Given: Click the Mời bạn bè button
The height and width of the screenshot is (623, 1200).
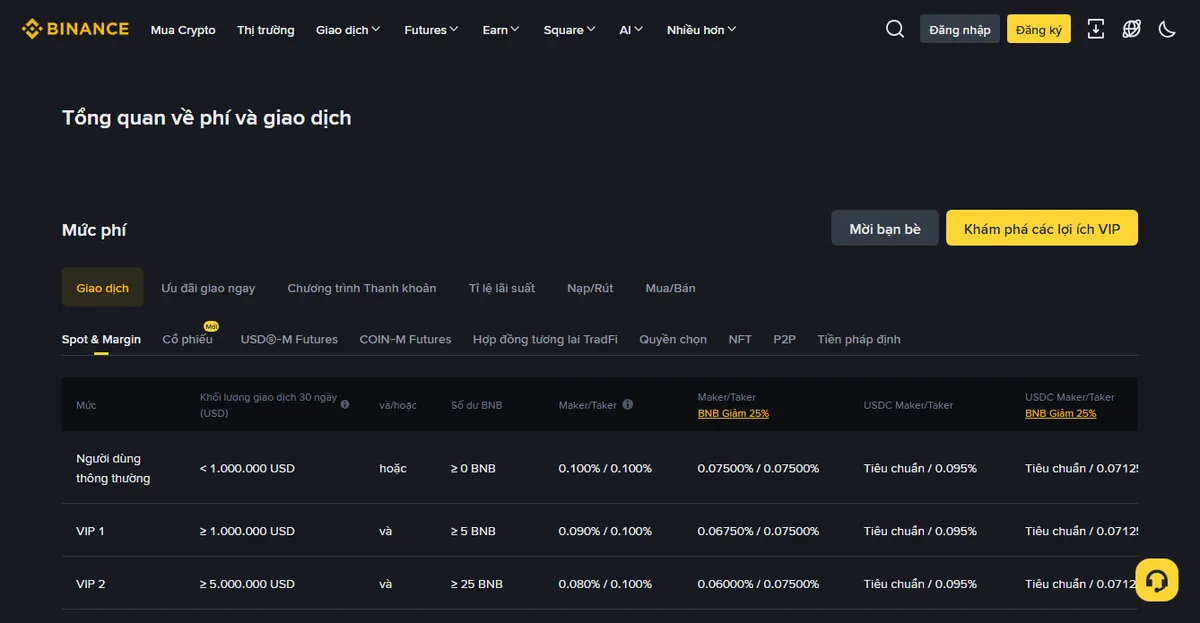Looking at the screenshot, I should point(885,228).
